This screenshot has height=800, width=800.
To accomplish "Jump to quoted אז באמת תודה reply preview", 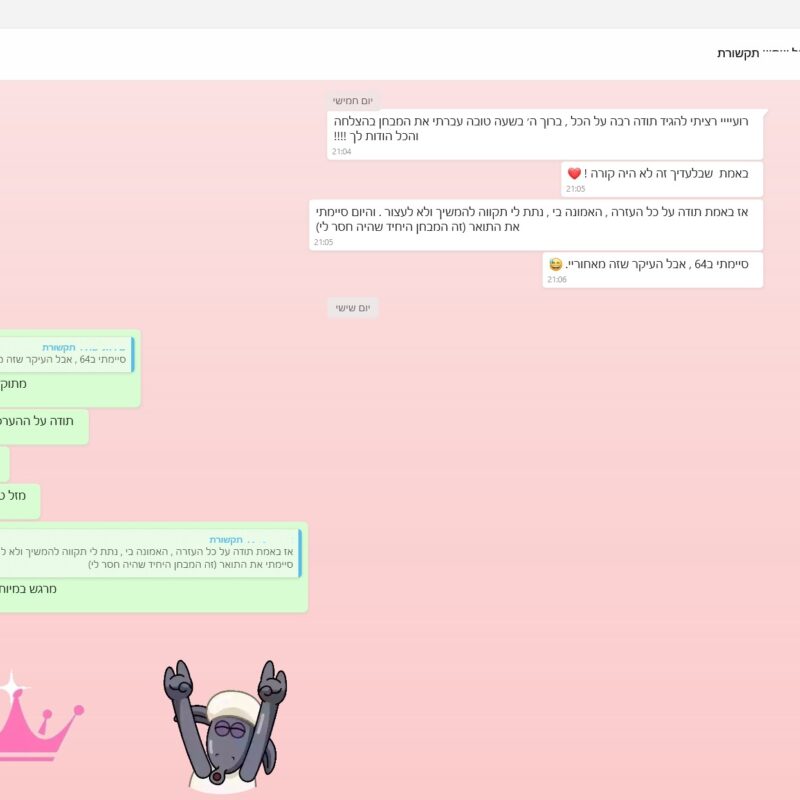I will click(x=148, y=553).
